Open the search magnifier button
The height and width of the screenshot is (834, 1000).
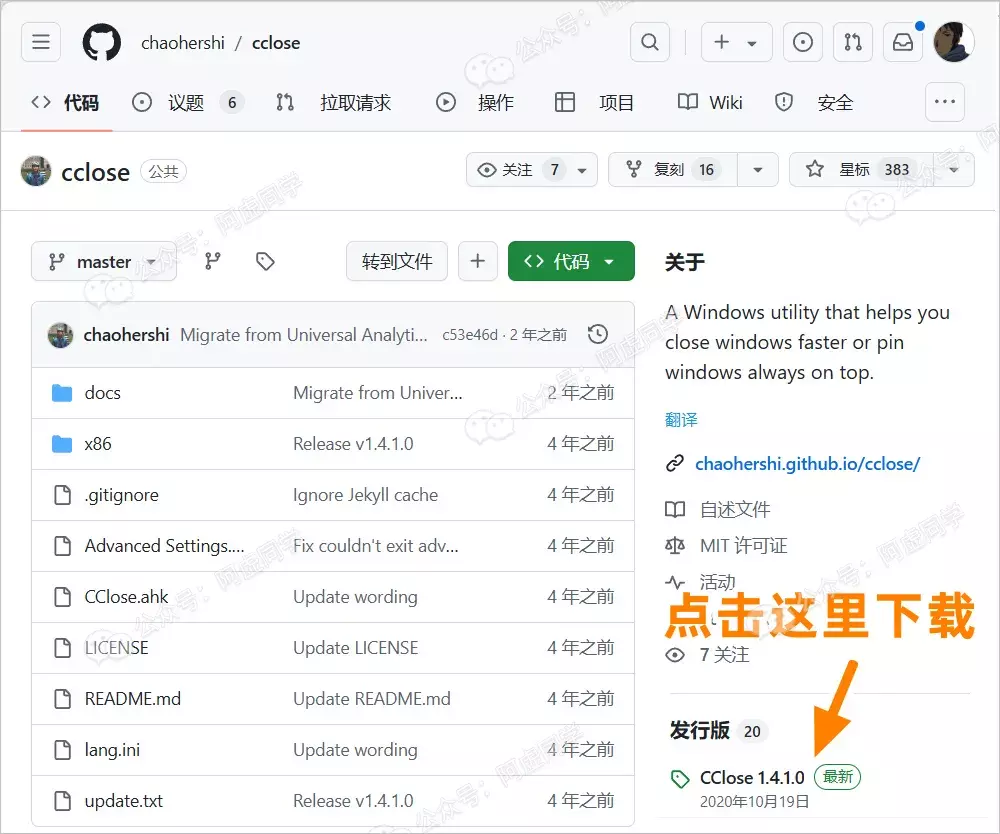(649, 42)
